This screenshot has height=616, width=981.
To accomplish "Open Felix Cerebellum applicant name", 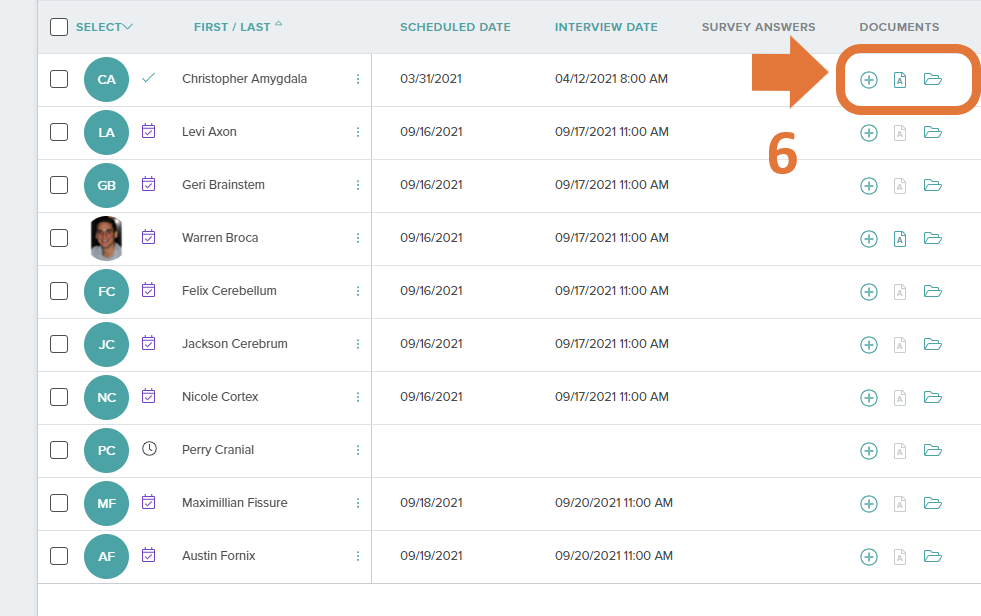I will [x=229, y=291].
